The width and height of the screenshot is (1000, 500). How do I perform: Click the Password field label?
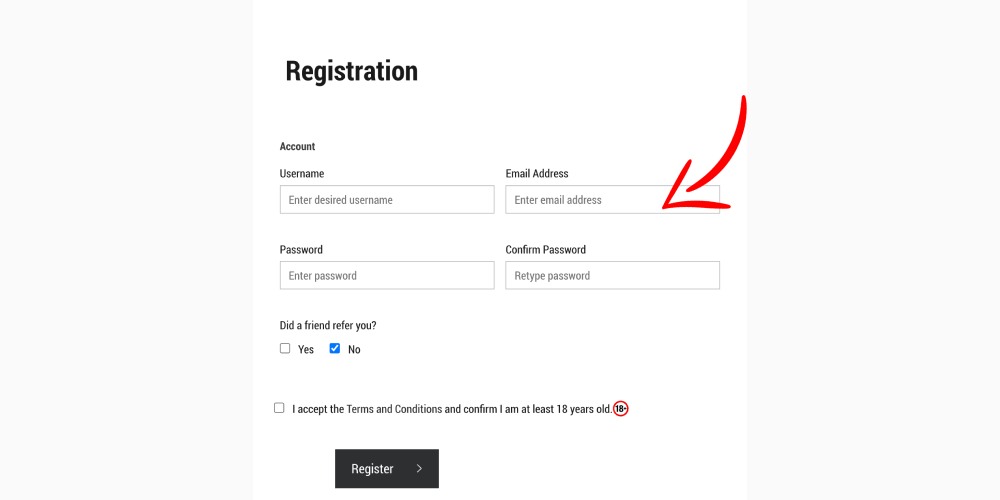coord(301,249)
